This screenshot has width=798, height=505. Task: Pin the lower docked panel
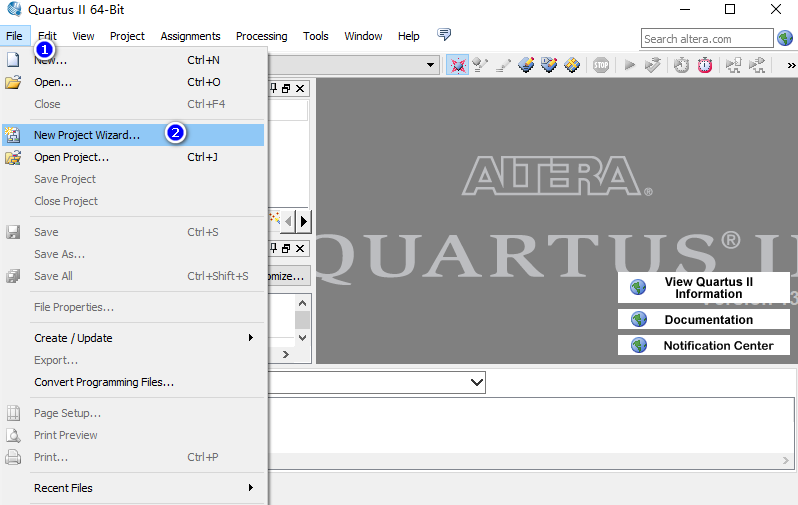tap(274, 248)
